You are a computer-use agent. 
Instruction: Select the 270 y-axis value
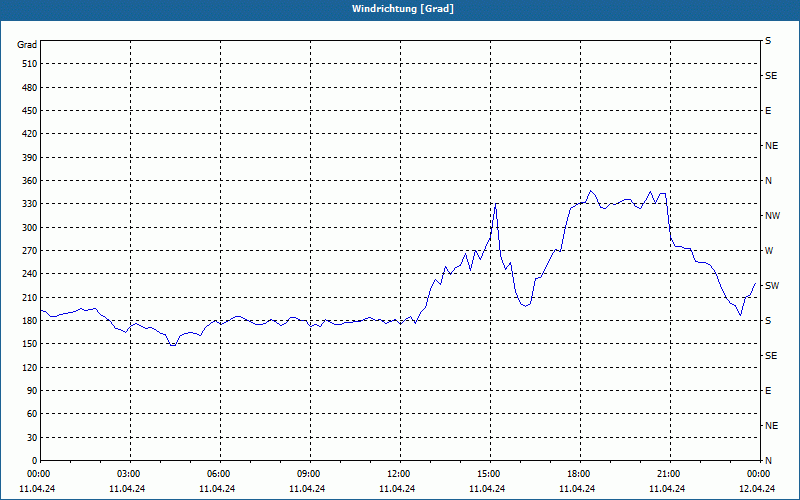[x=30, y=251]
